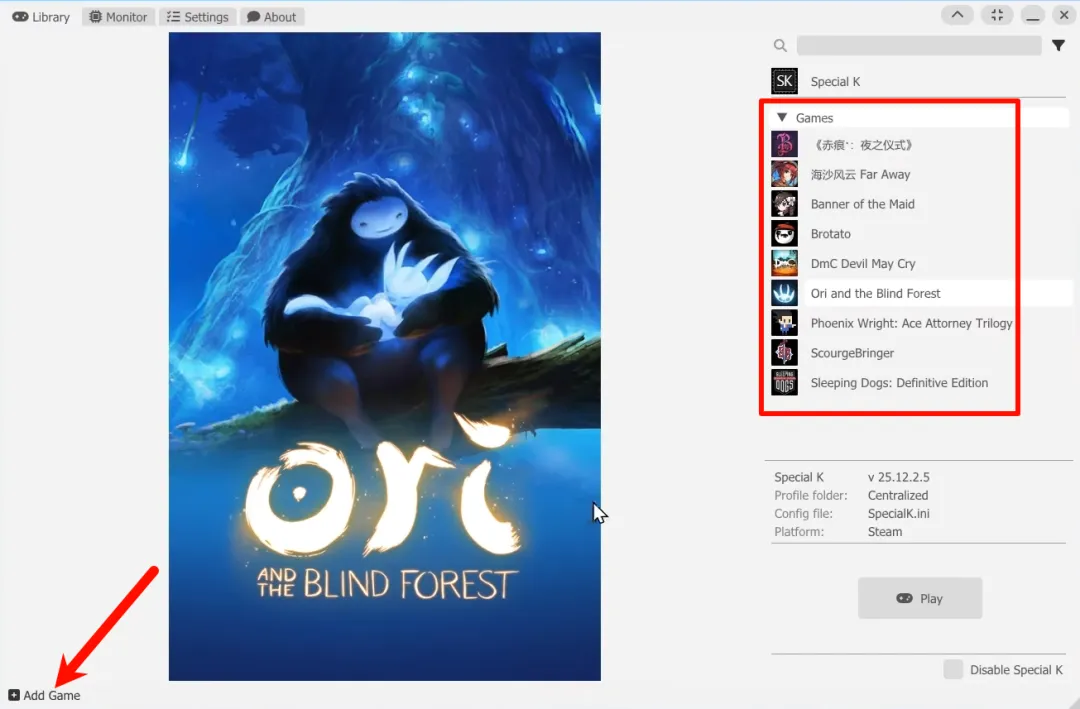Collapse the Games list triangle
1080x709 pixels.
tap(782, 118)
